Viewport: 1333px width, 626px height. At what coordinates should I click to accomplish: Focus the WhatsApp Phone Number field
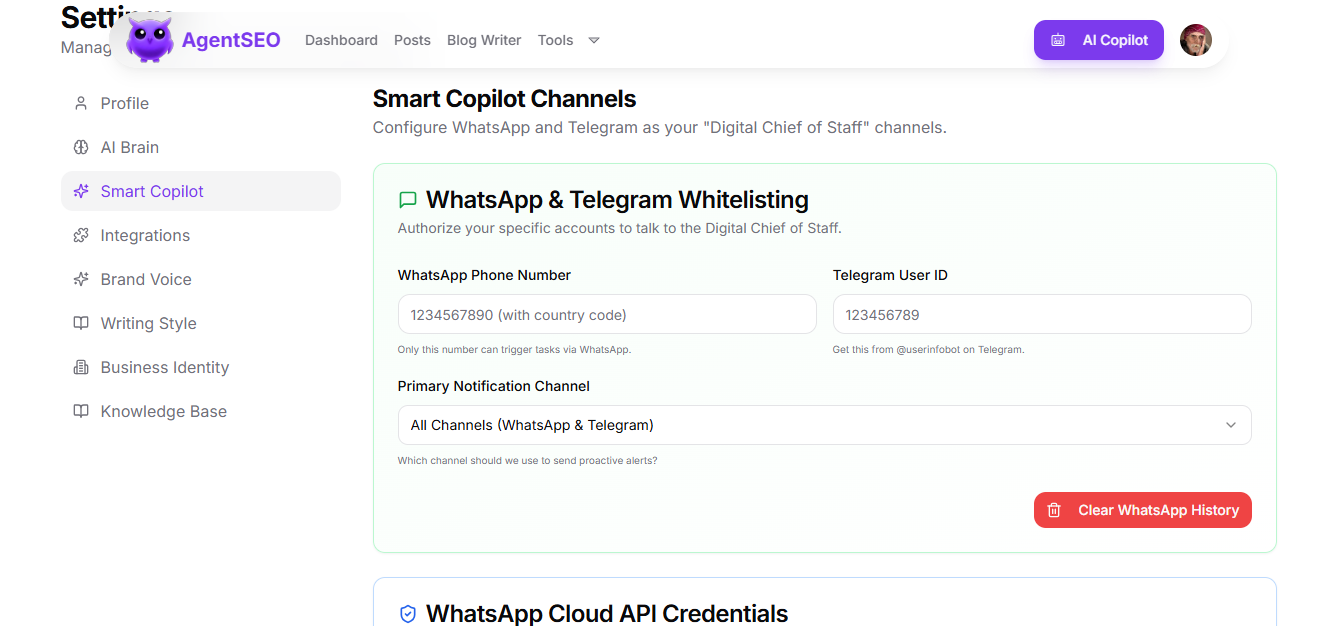click(x=607, y=314)
